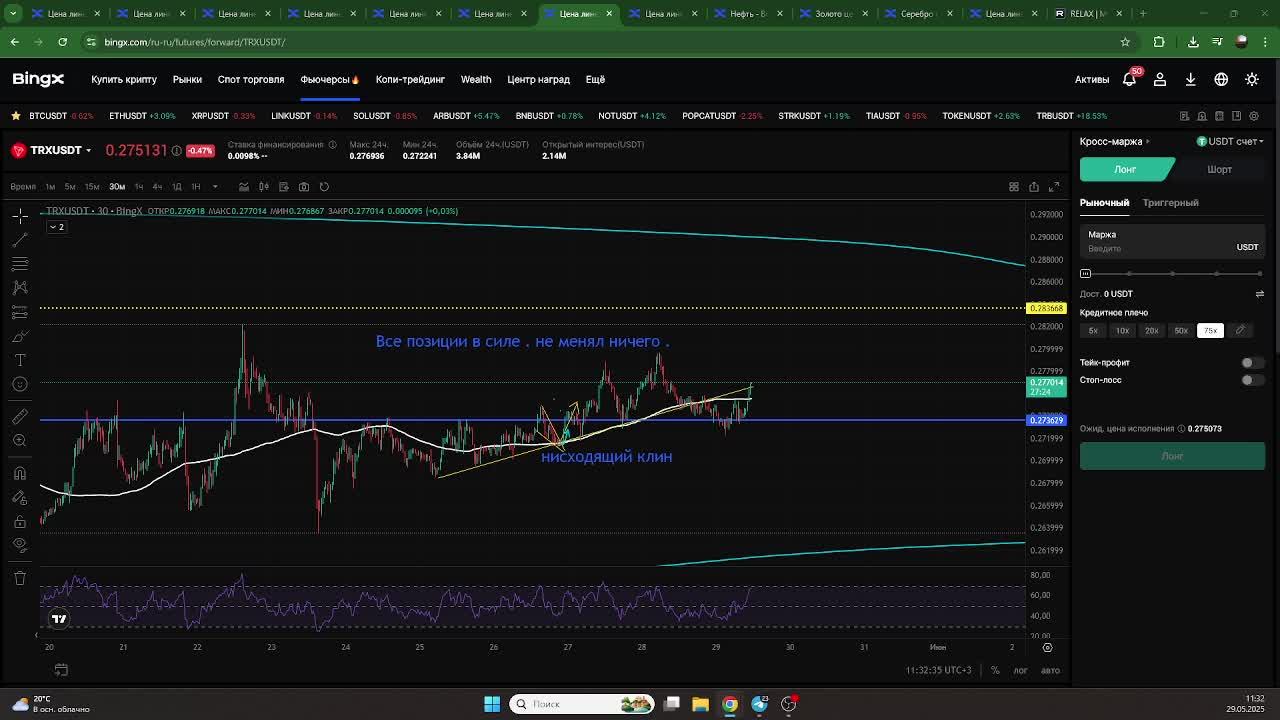Viewport: 1280px width, 720px height.
Task: Expand chart to fullscreen
Action: pos(1054,186)
